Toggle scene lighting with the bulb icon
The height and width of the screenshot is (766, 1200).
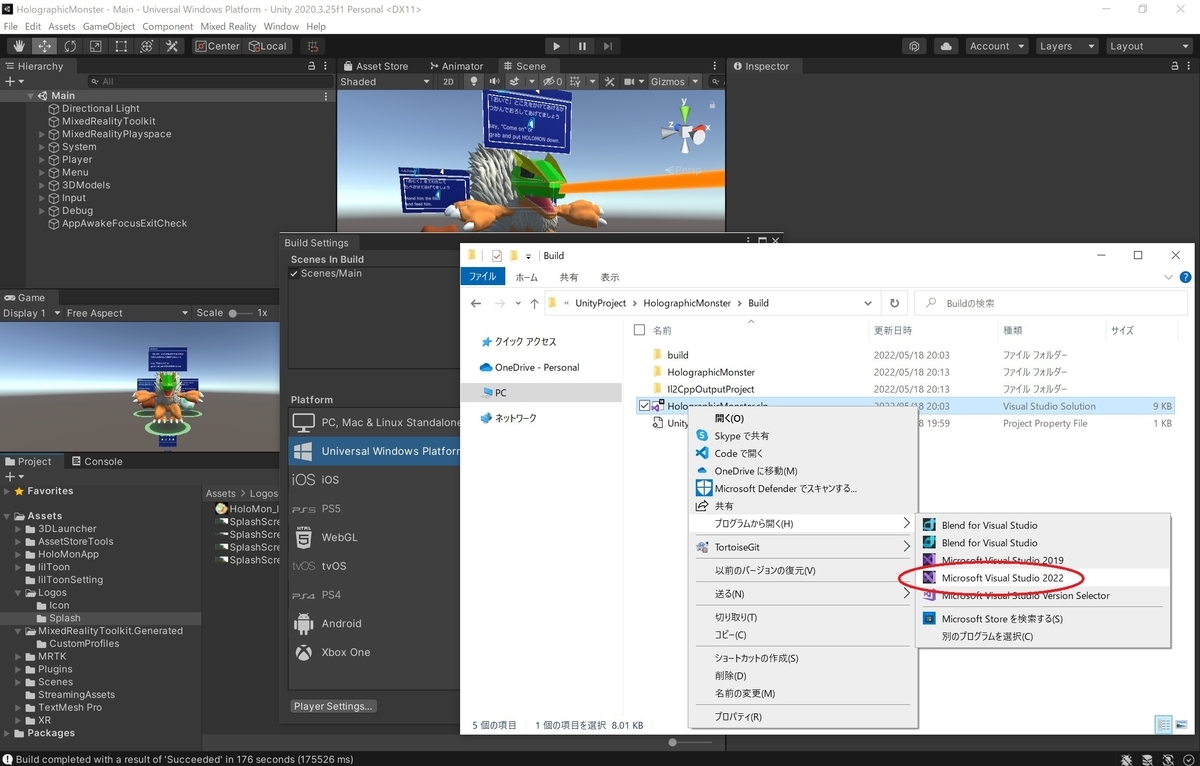click(x=473, y=81)
